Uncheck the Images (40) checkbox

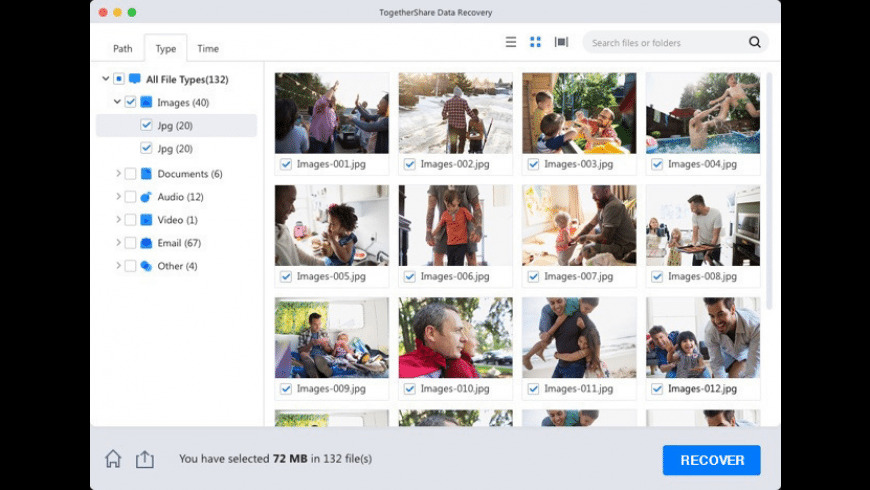(130, 102)
